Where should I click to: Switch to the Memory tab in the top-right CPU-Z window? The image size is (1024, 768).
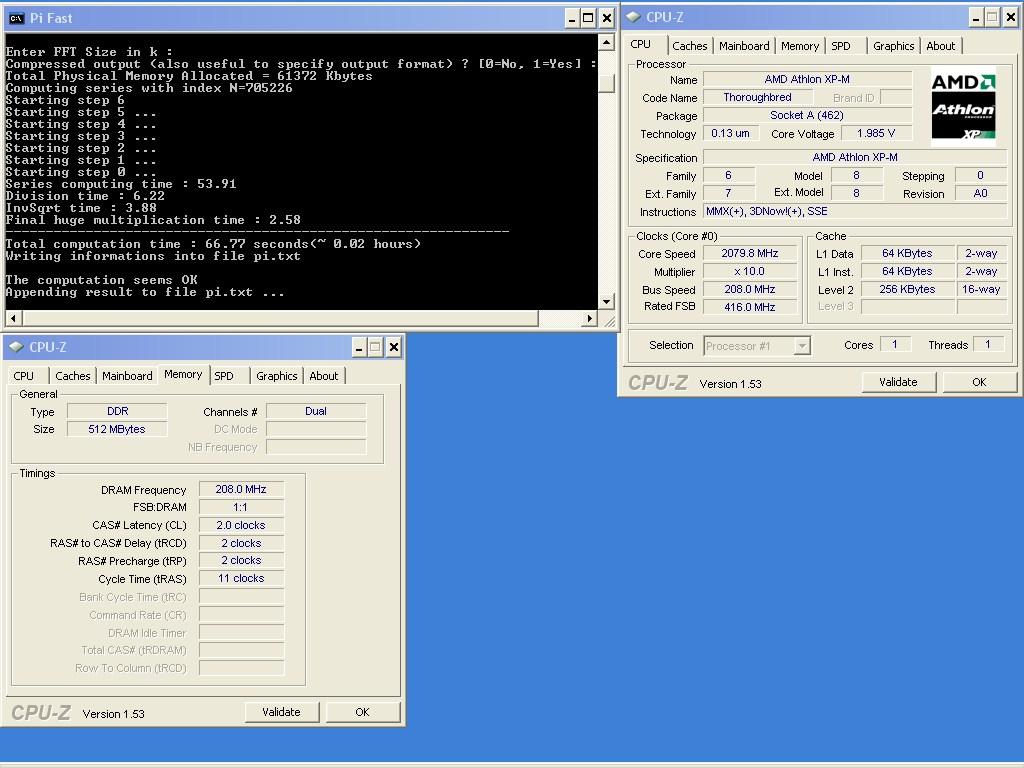coord(799,46)
